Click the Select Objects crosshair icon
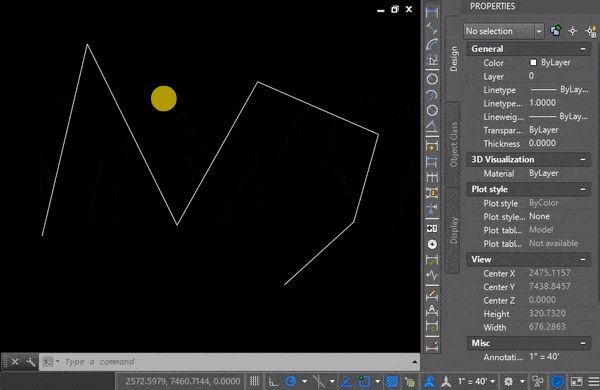Image resolution: width=600 pixels, height=390 pixels. (572, 31)
